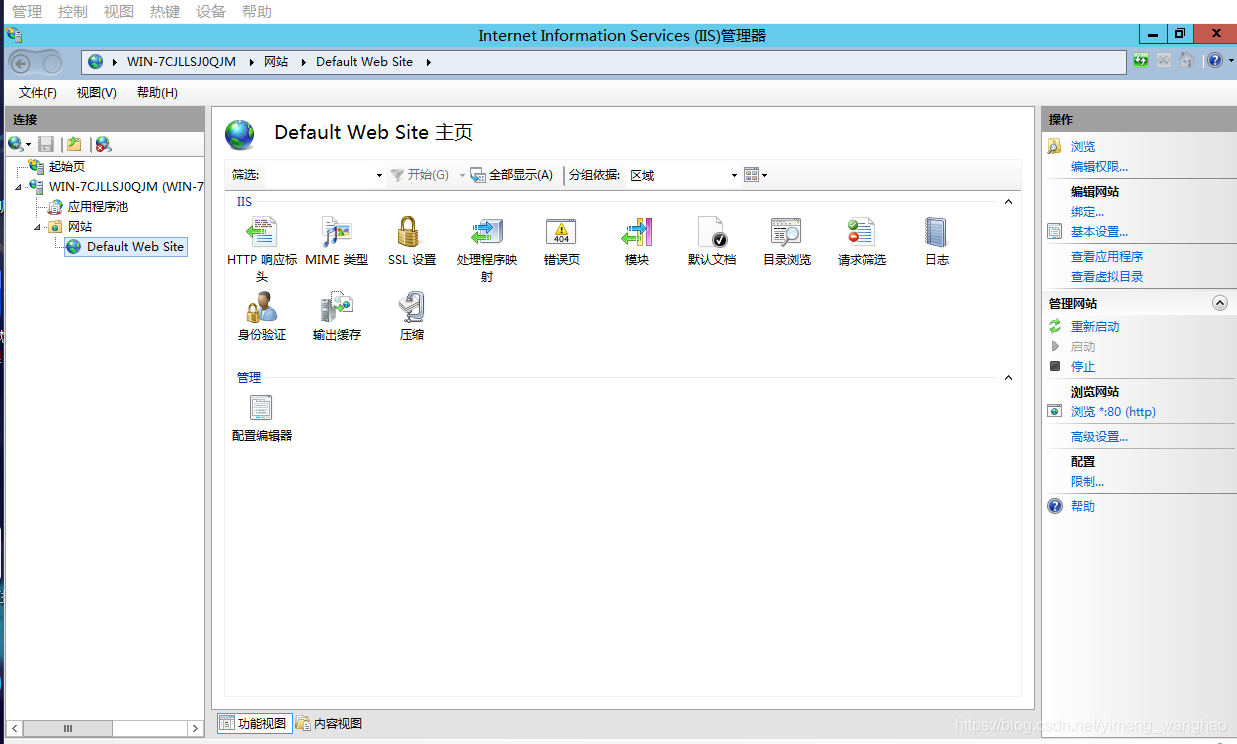Collapse the IIS group section

pyautogui.click(x=1008, y=202)
